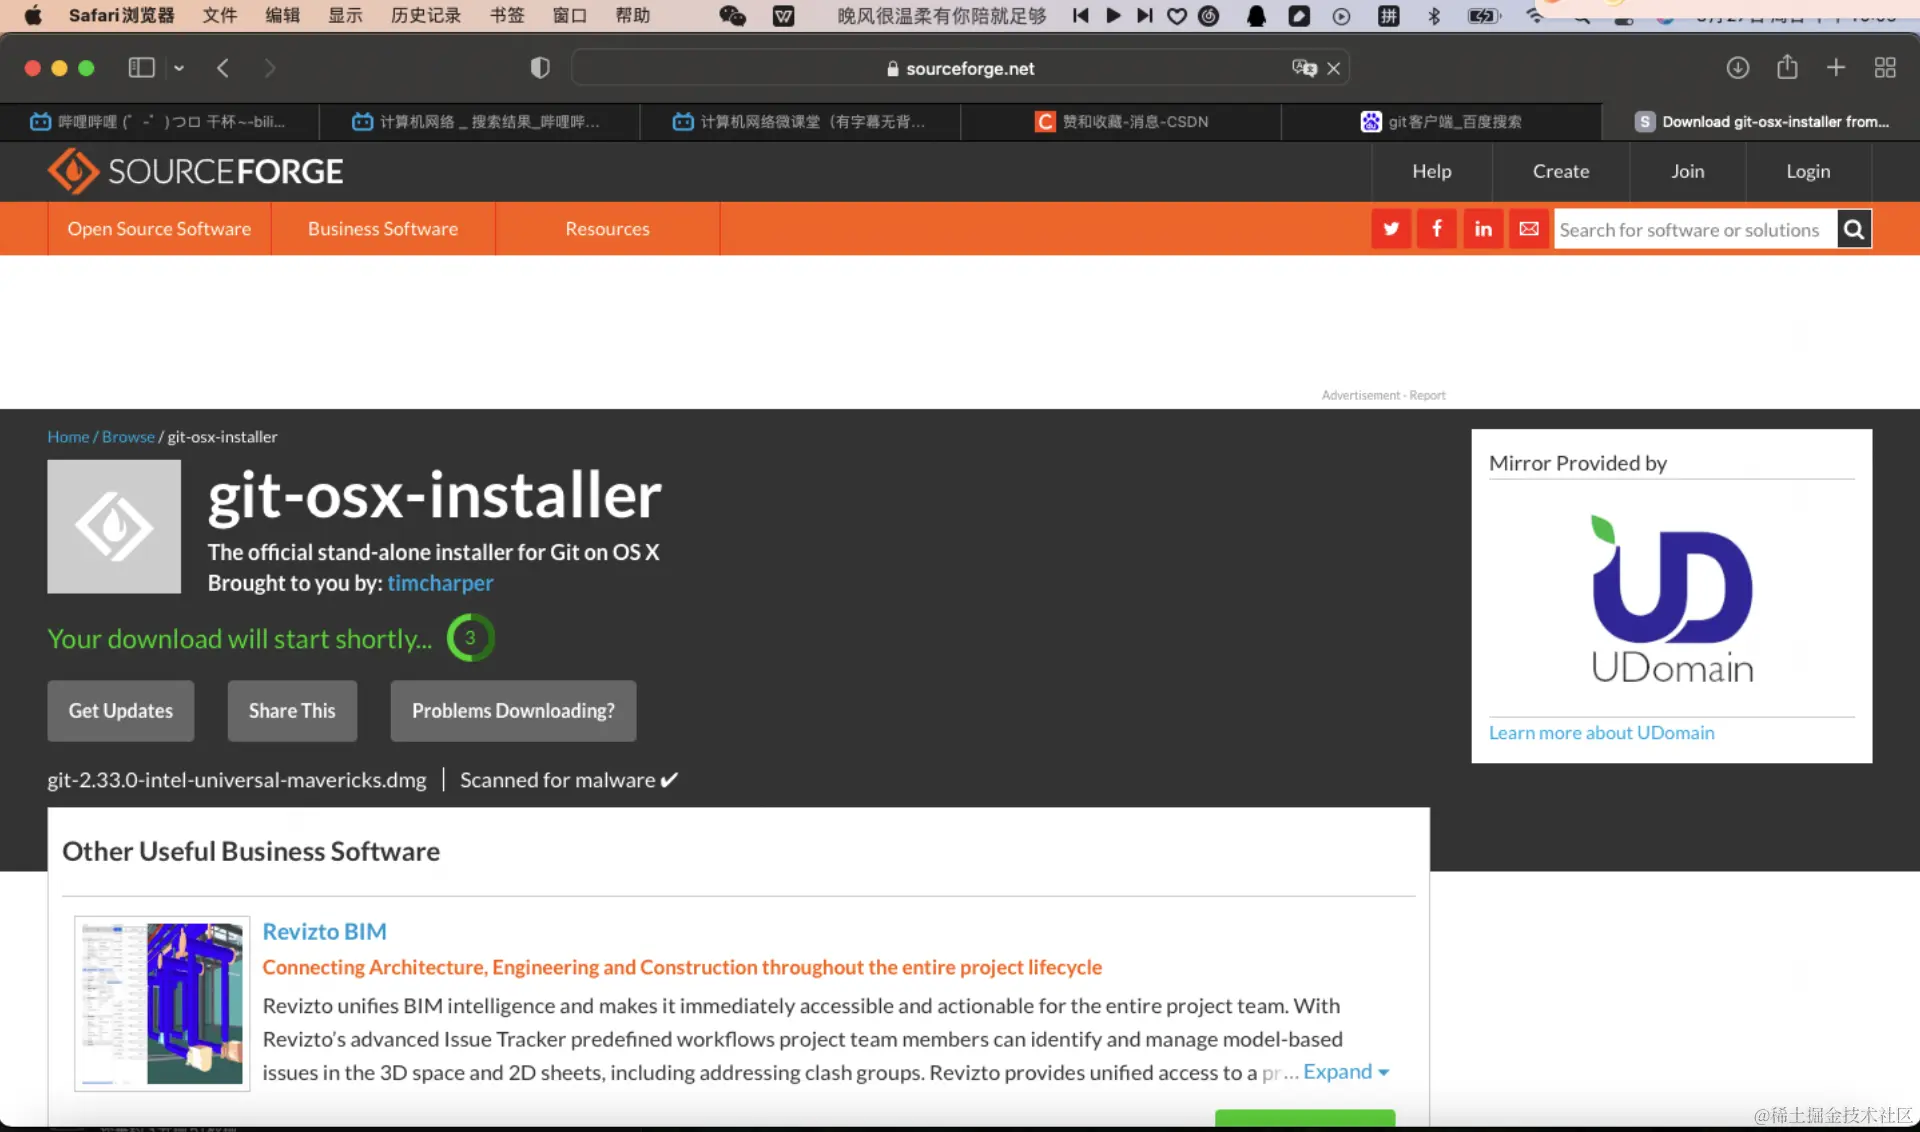Image resolution: width=1920 pixels, height=1132 pixels.
Task: Play music from menu bar
Action: click(x=1113, y=15)
